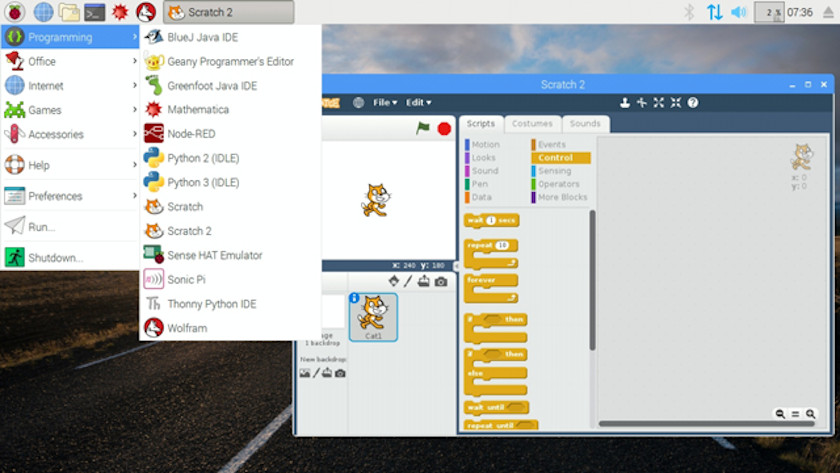Launch Geany Programmer's Editor
Image resolution: width=840 pixels, height=473 pixels.
tap(230, 62)
